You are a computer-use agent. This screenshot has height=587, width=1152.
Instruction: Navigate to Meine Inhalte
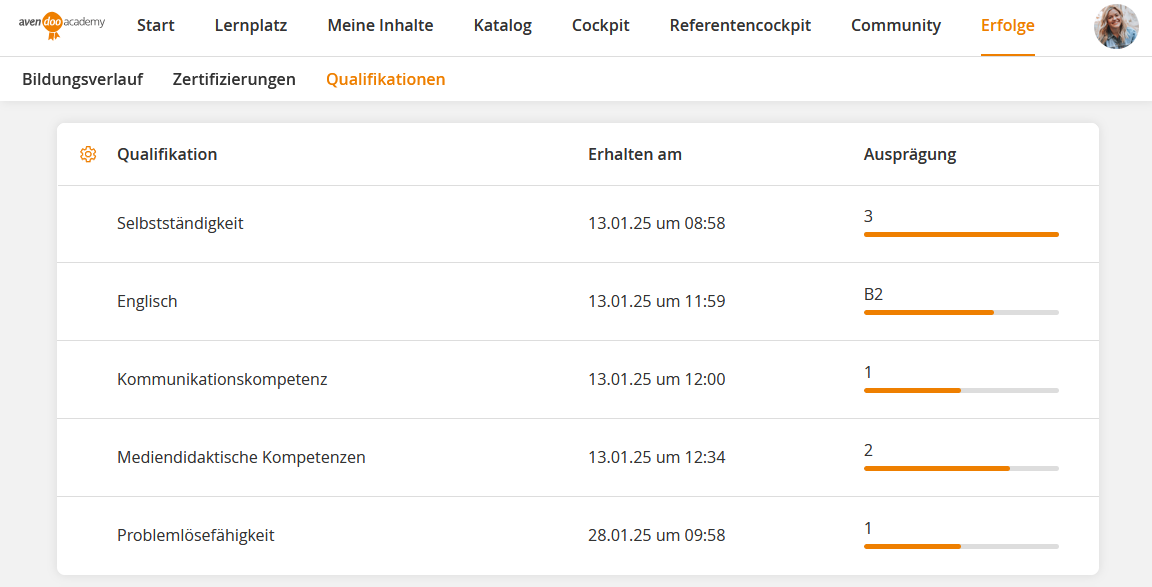[x=380, y=26]
